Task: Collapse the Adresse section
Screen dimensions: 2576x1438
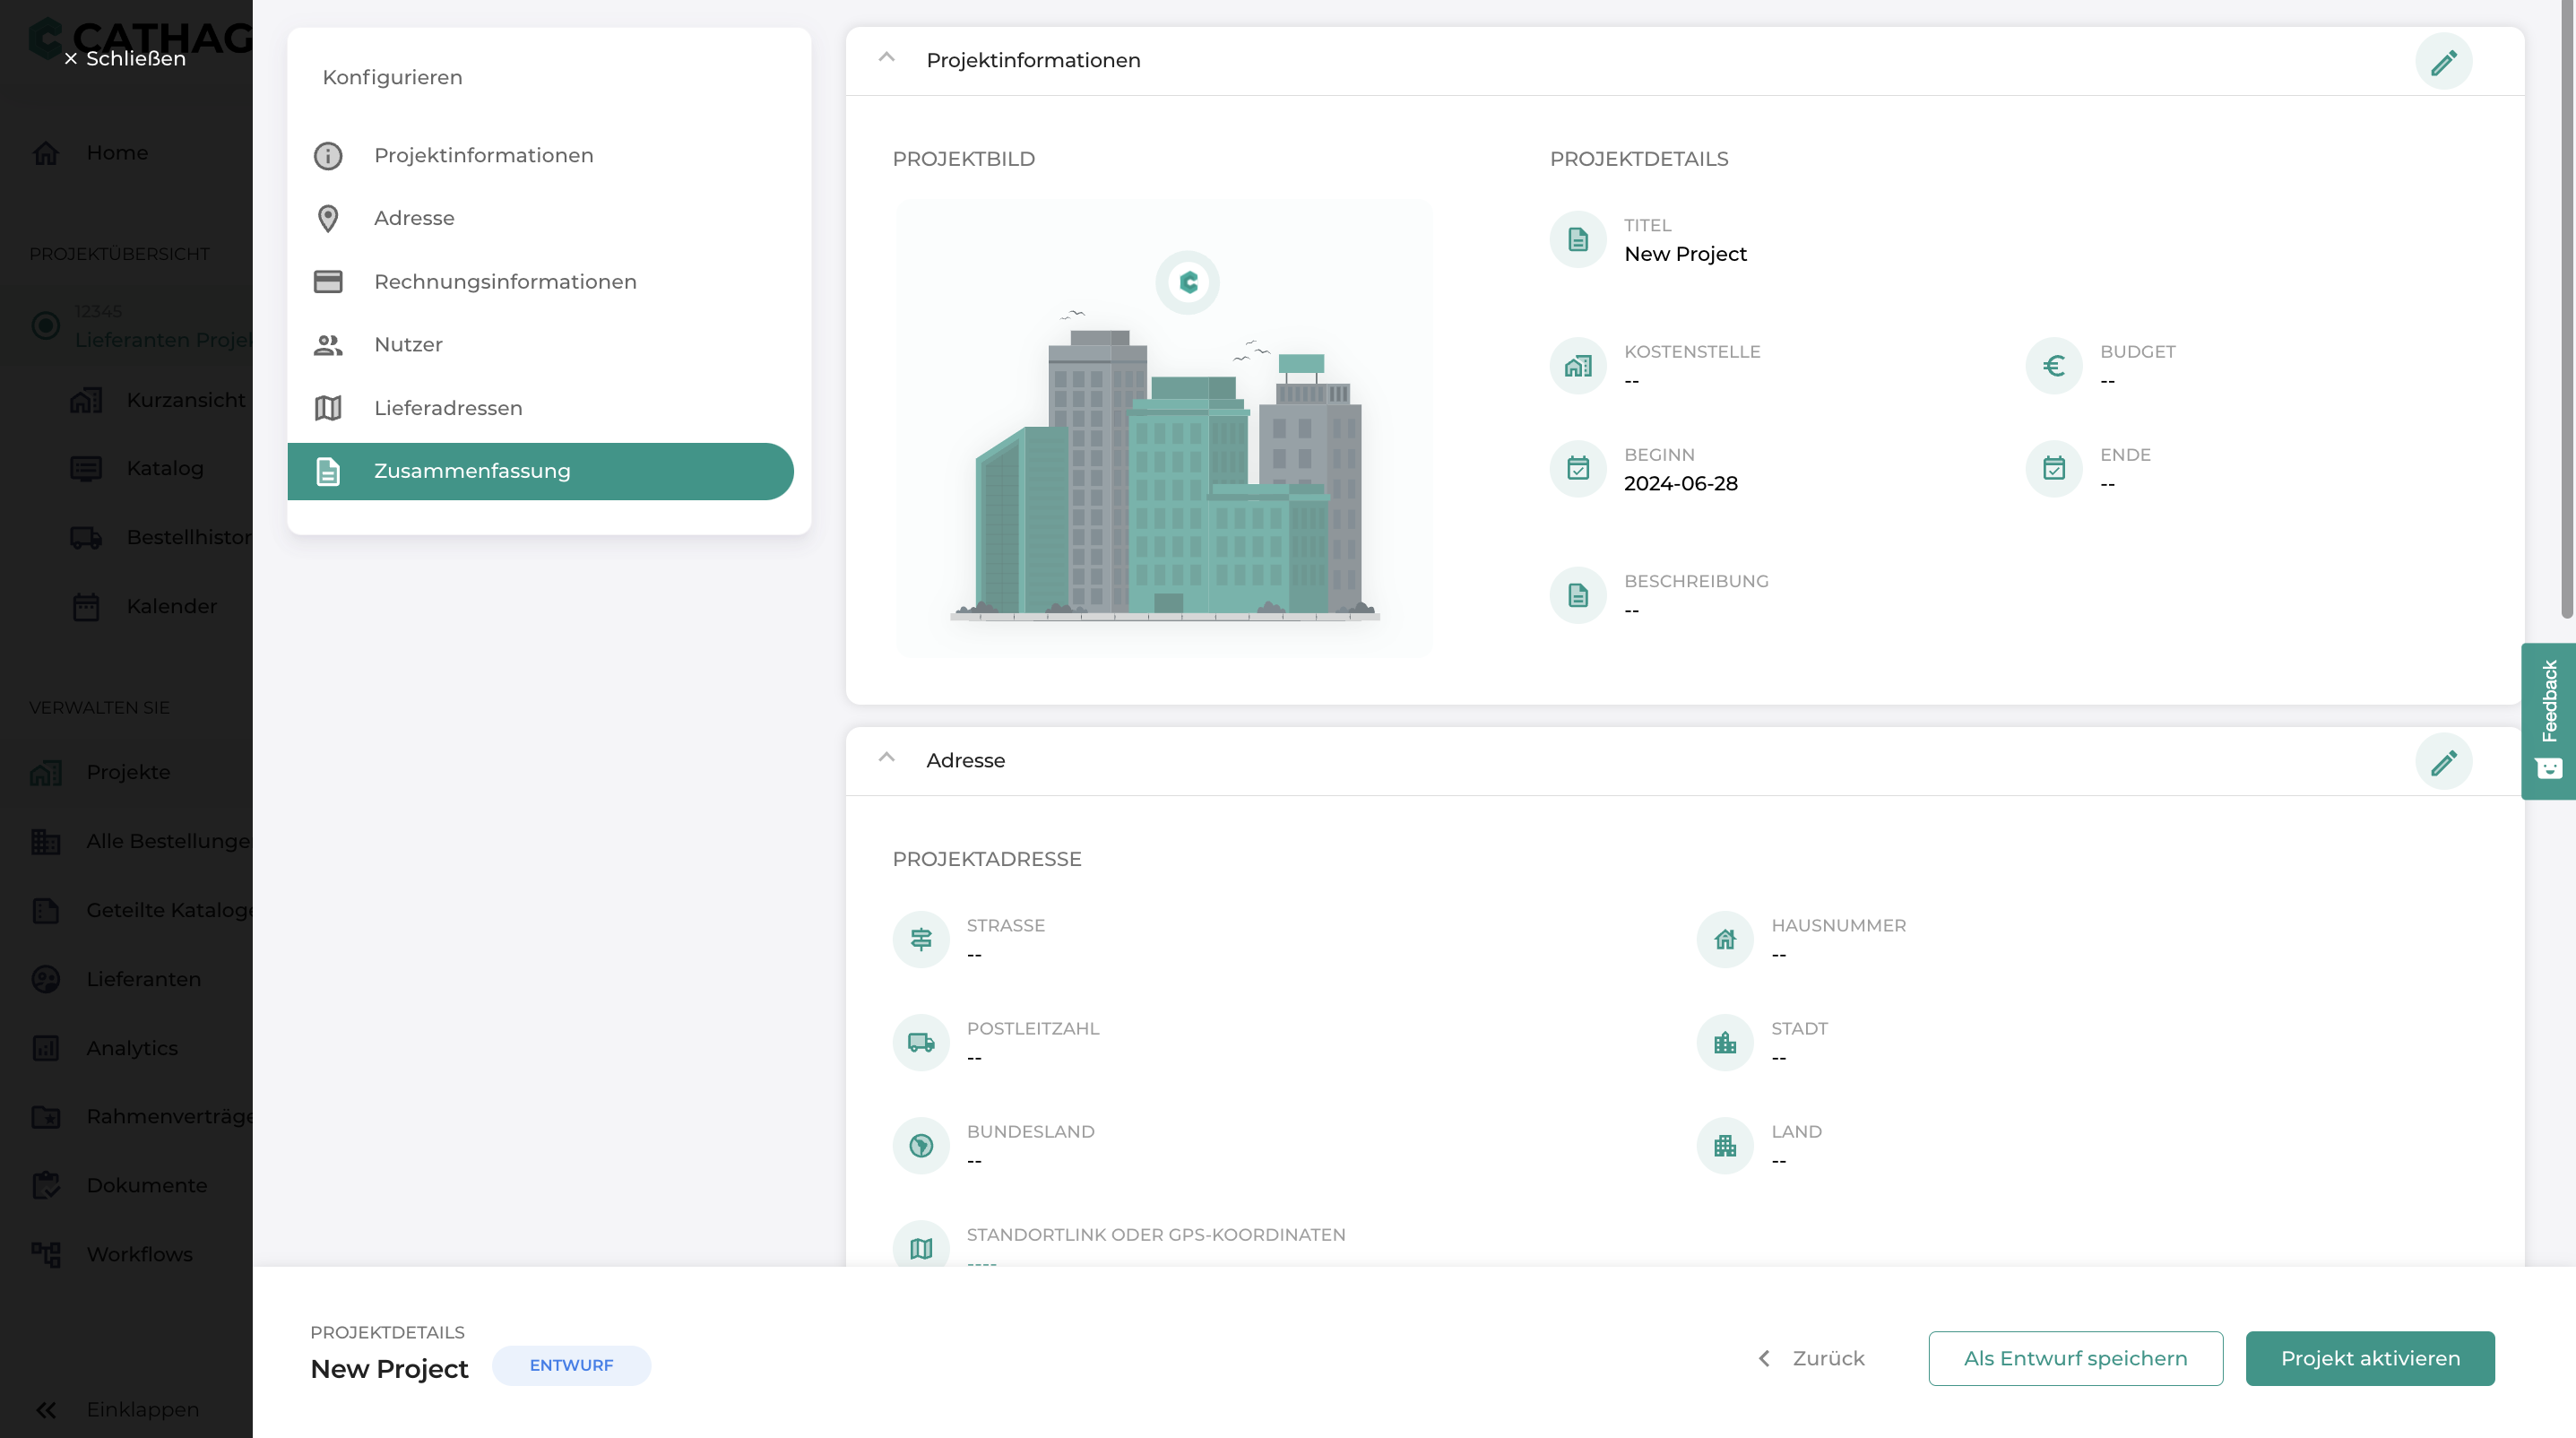Action: tap(886, 758)
